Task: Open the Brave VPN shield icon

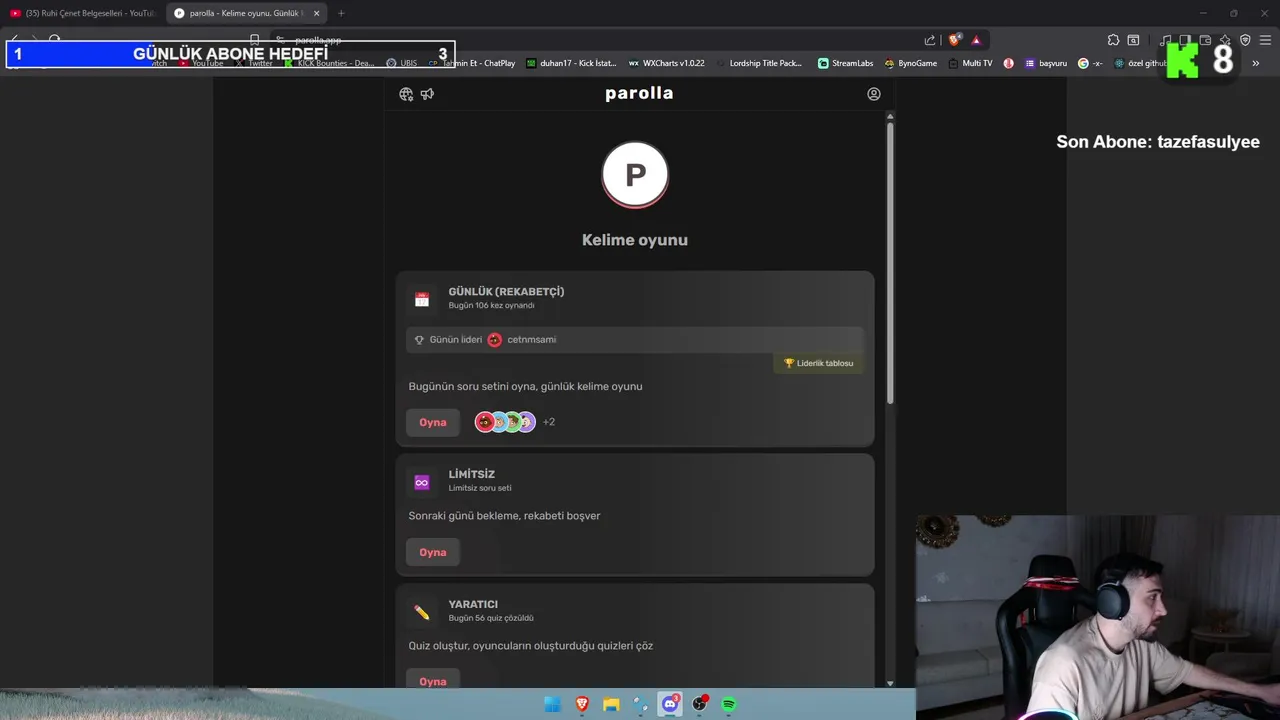Action: (1245, 40)
